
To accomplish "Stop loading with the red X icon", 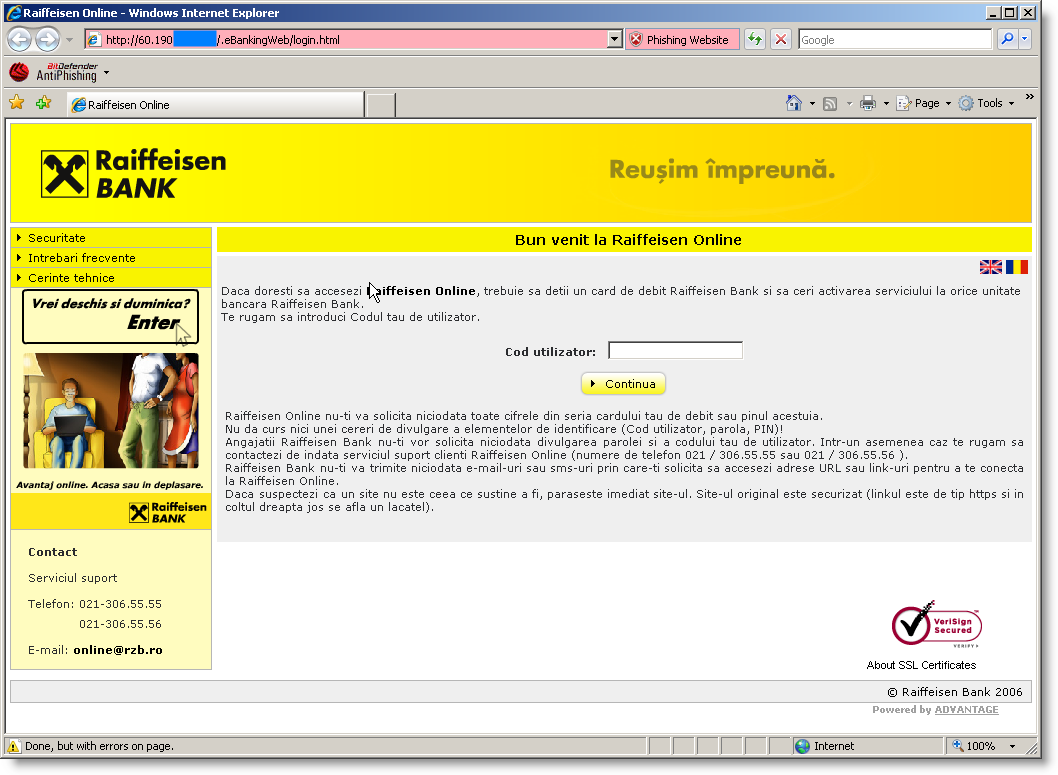I will [781, 40].
